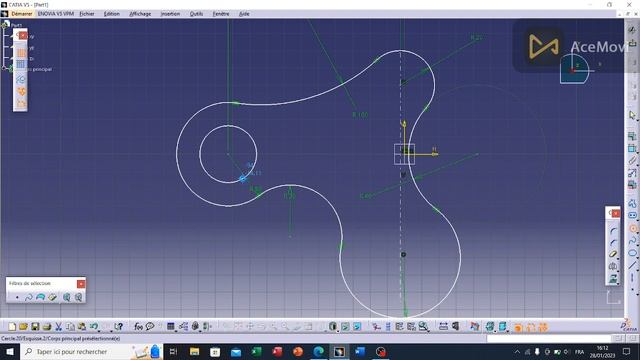The image size is (640, 360).
Task: Click the Chamfer tool in floating operation toolbar
Action: tap(613, 243)
